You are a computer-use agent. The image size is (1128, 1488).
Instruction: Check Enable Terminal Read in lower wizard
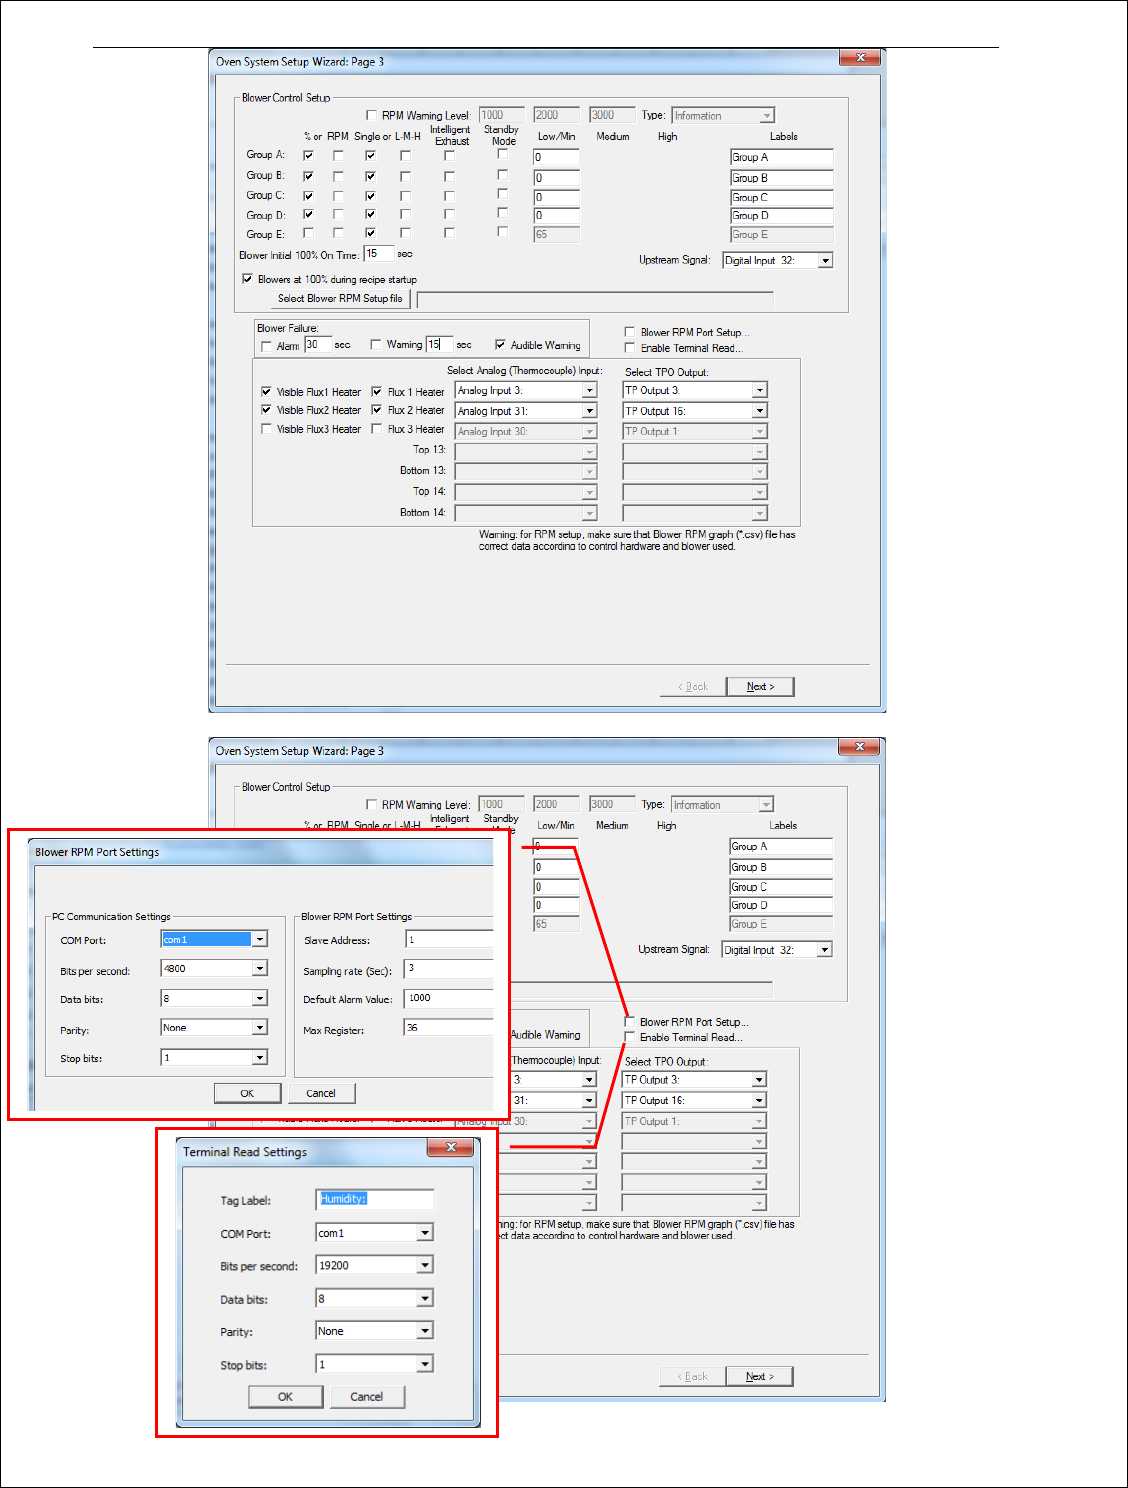(x=629, y=1037)
